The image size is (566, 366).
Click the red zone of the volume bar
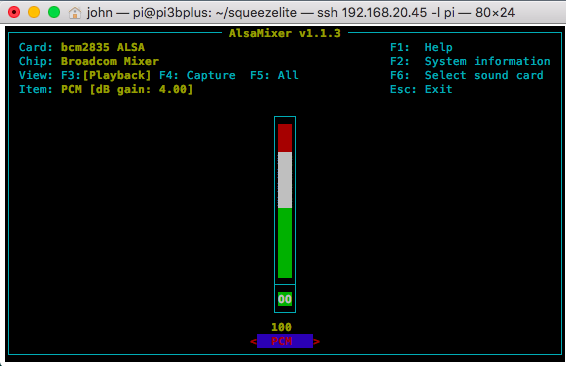coord(285,138)
